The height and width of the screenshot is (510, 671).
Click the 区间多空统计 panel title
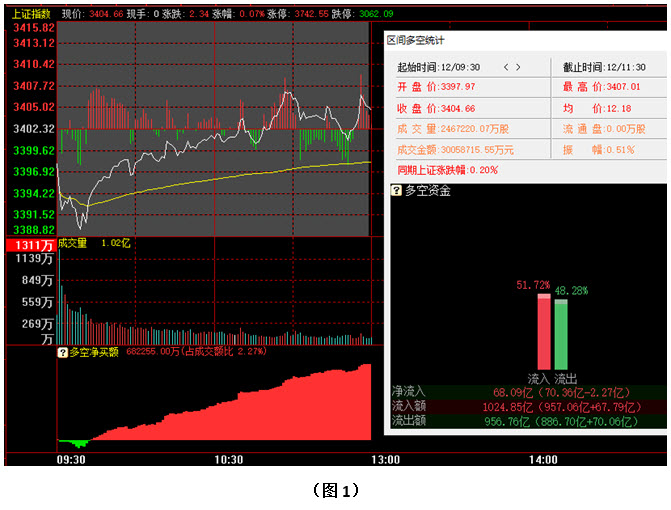[416, 41]
